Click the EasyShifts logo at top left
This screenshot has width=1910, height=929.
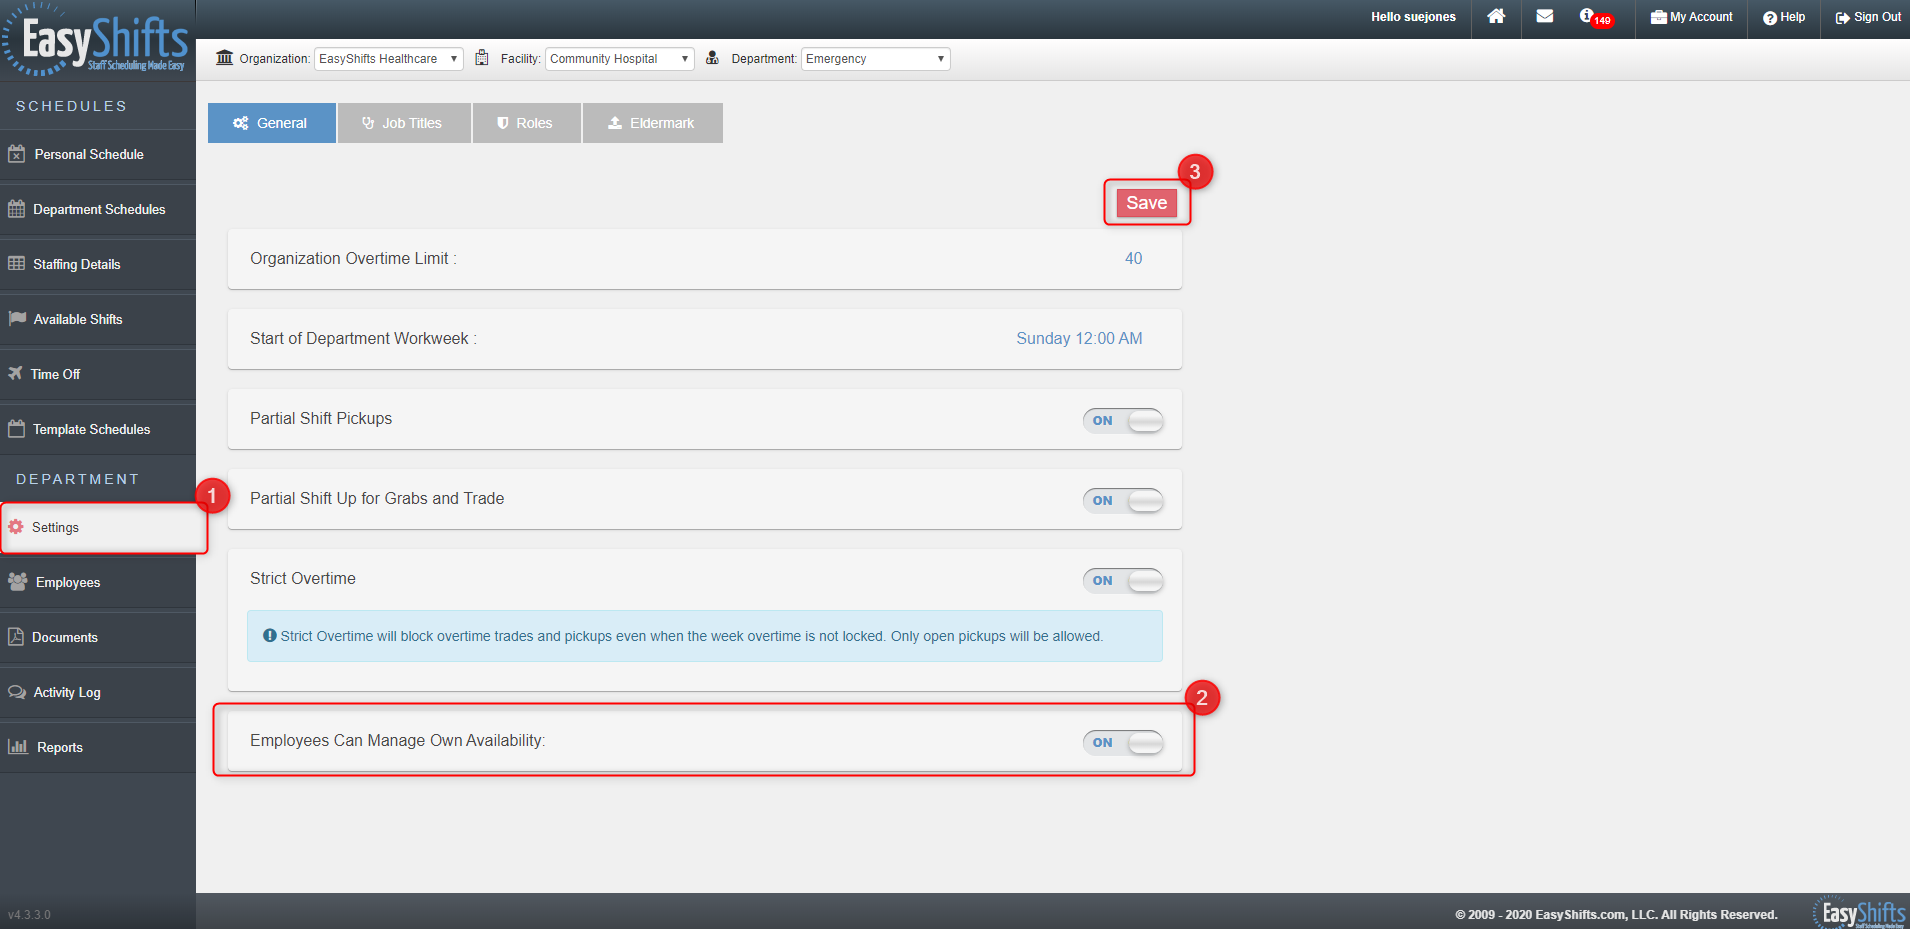click(95, 41)
